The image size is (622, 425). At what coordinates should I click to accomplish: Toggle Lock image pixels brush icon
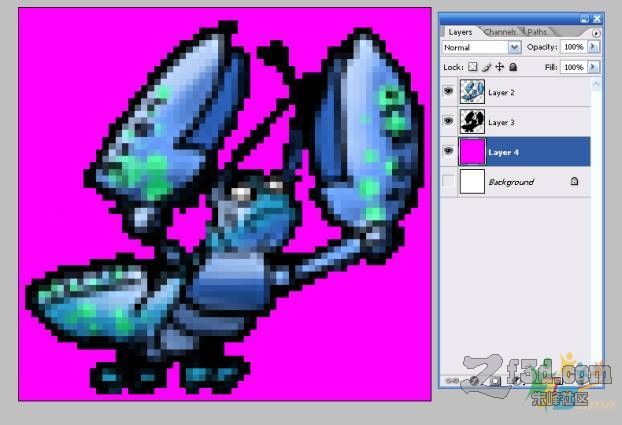tap(486, 67)
